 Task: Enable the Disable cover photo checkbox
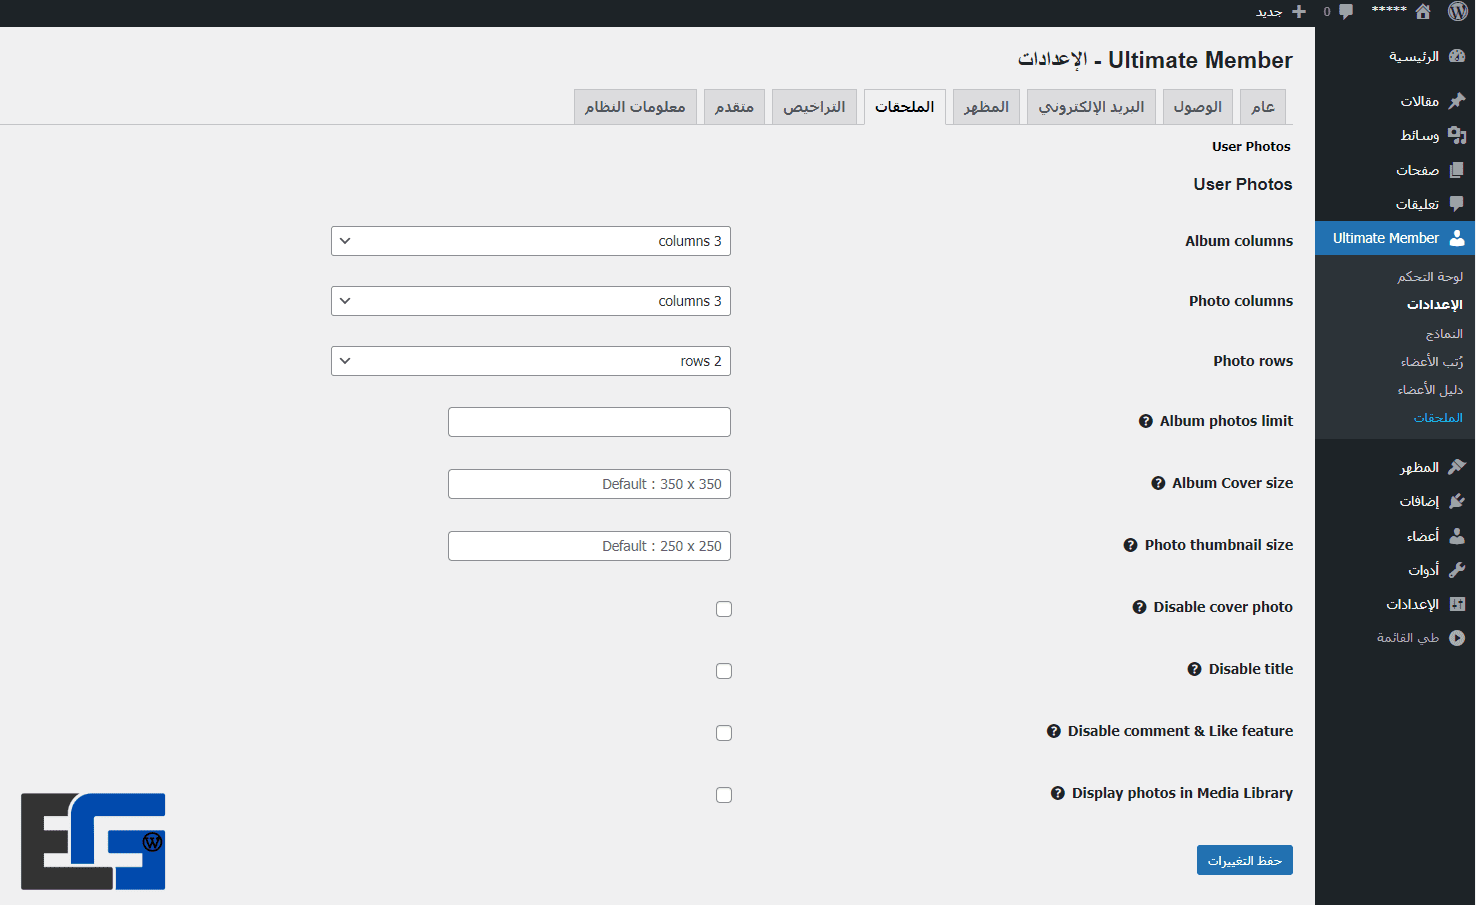724,609
